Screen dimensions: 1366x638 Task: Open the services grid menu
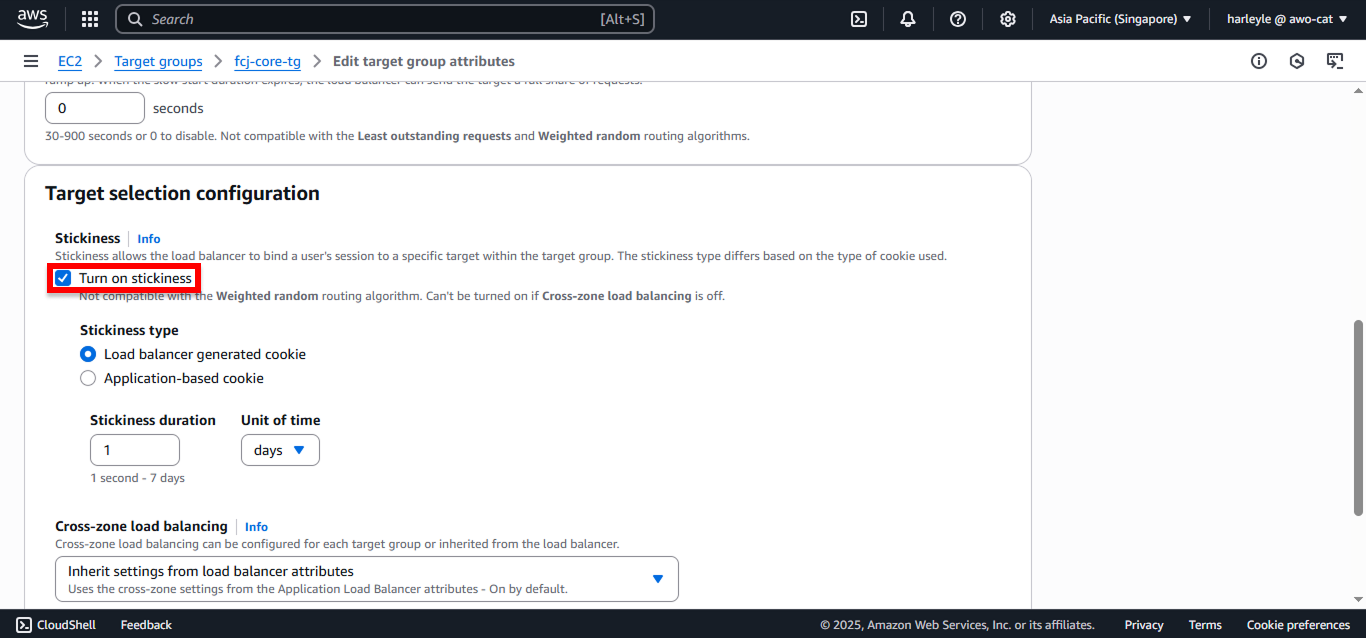click(x=90, y=19)
